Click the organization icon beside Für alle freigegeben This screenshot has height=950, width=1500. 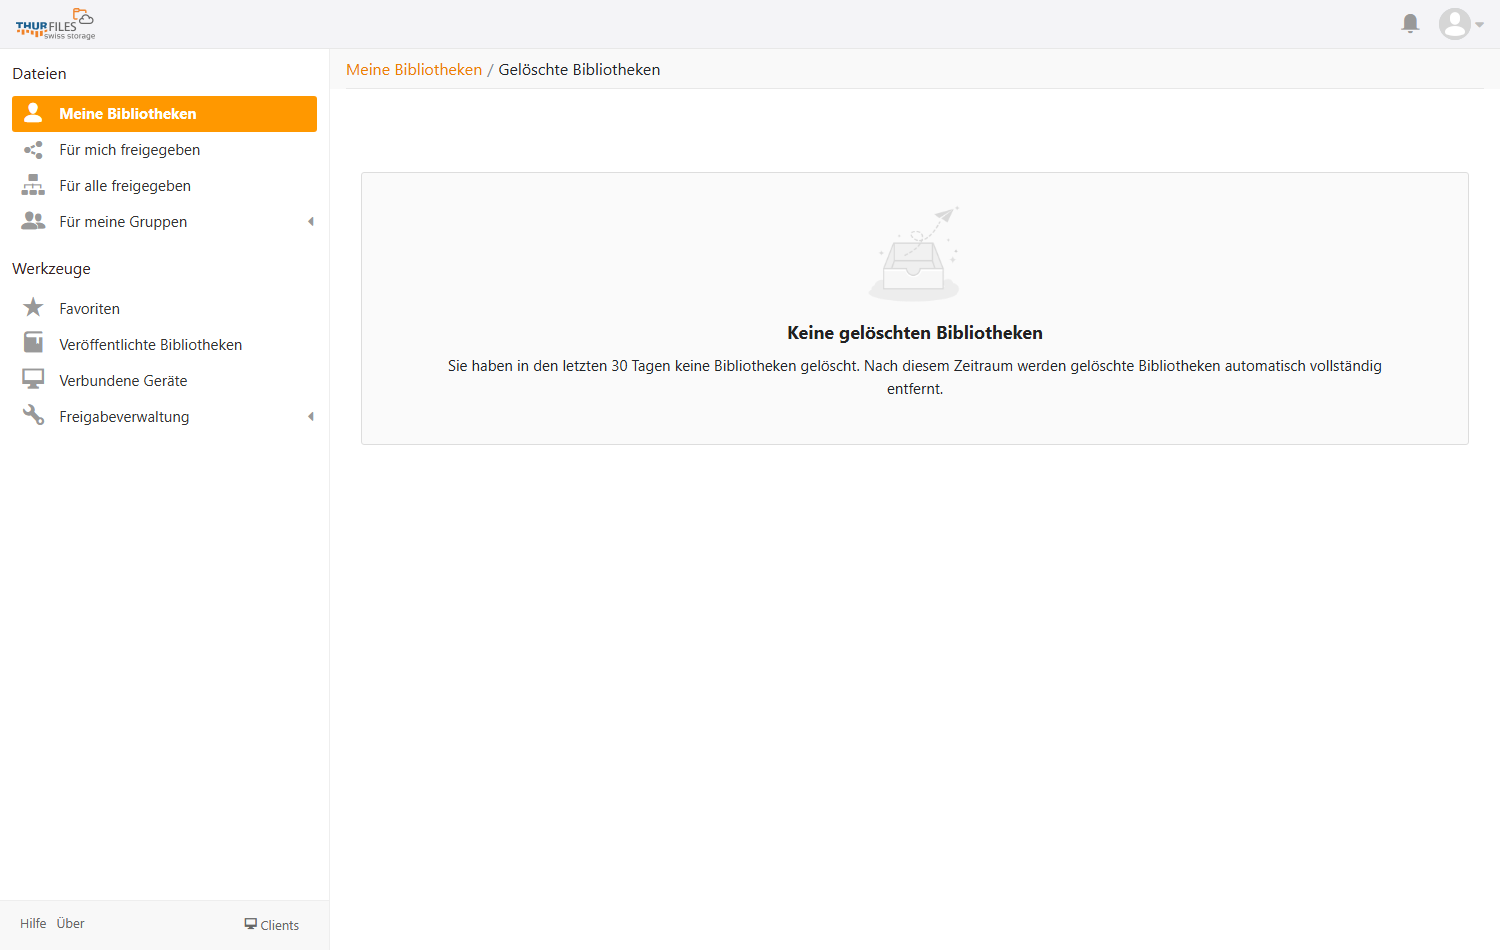click(33, 185)
